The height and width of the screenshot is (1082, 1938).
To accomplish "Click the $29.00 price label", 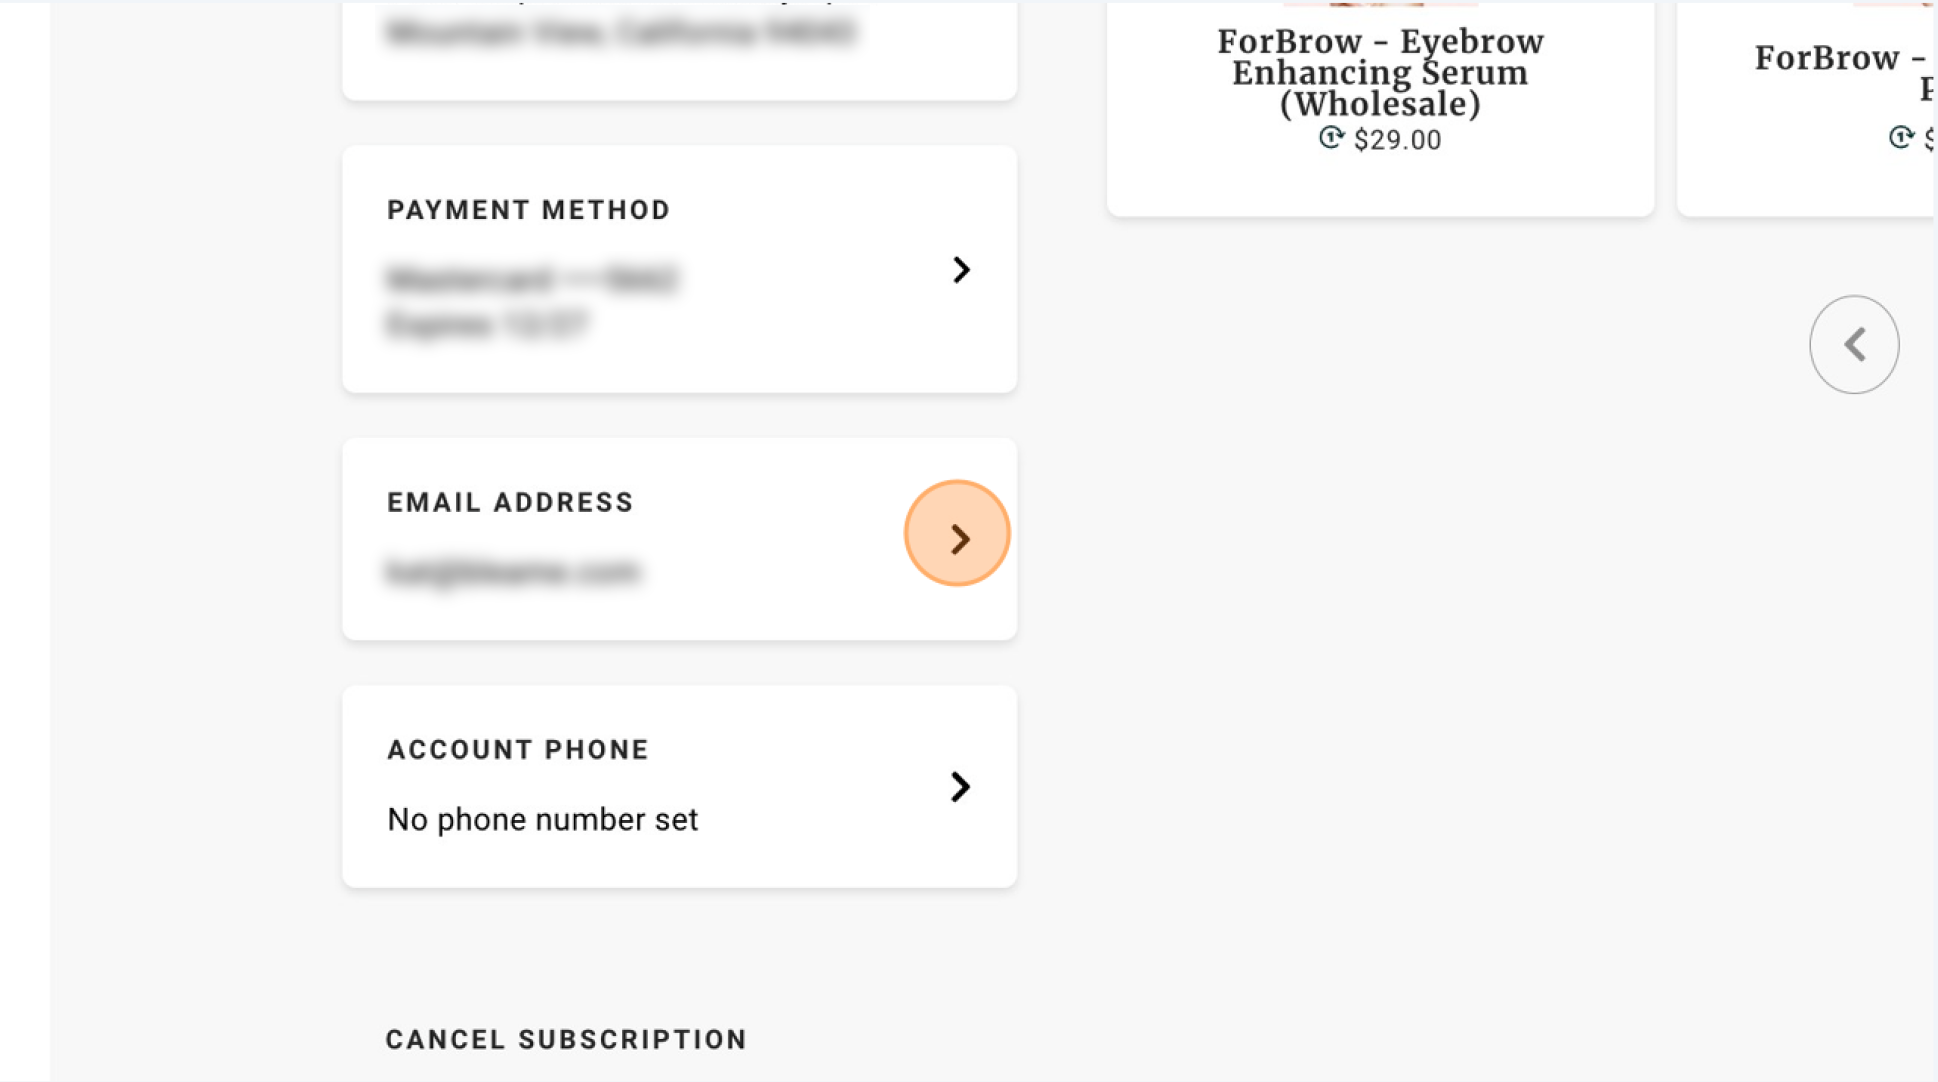I will pos(1397,140).
